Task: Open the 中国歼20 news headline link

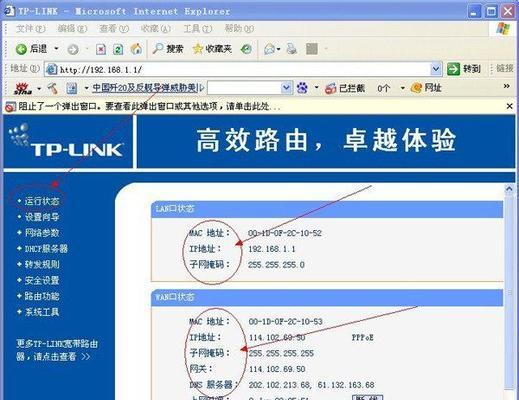Action: (x=146, y=88)
